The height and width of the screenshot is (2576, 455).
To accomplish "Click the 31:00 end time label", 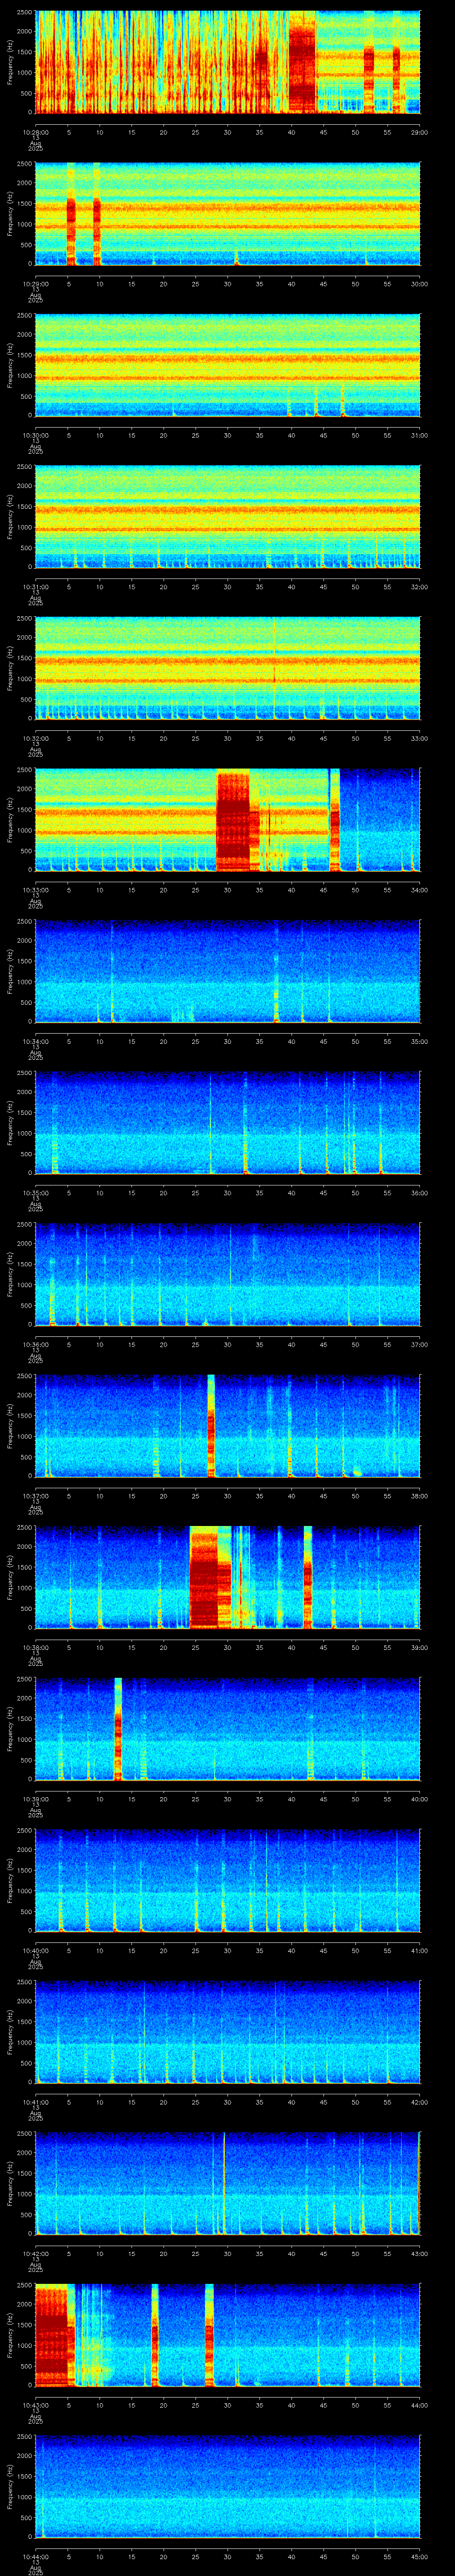I will coord(419,435).
